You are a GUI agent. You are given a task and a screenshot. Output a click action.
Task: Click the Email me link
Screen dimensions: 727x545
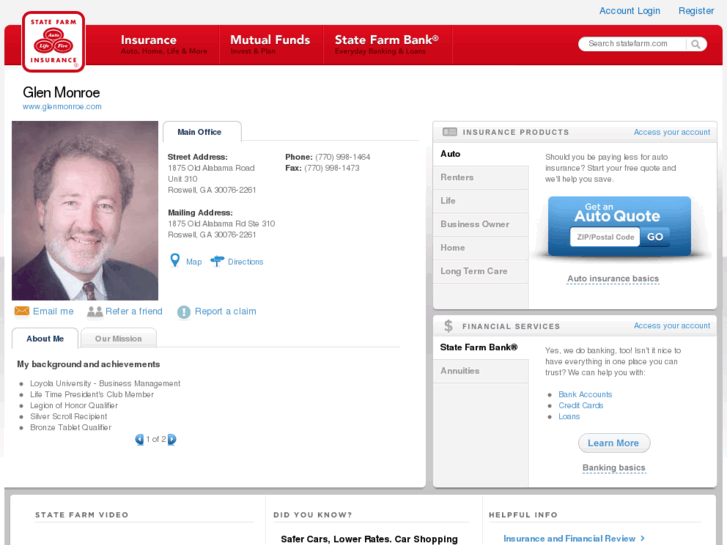[x=53, y=311]
